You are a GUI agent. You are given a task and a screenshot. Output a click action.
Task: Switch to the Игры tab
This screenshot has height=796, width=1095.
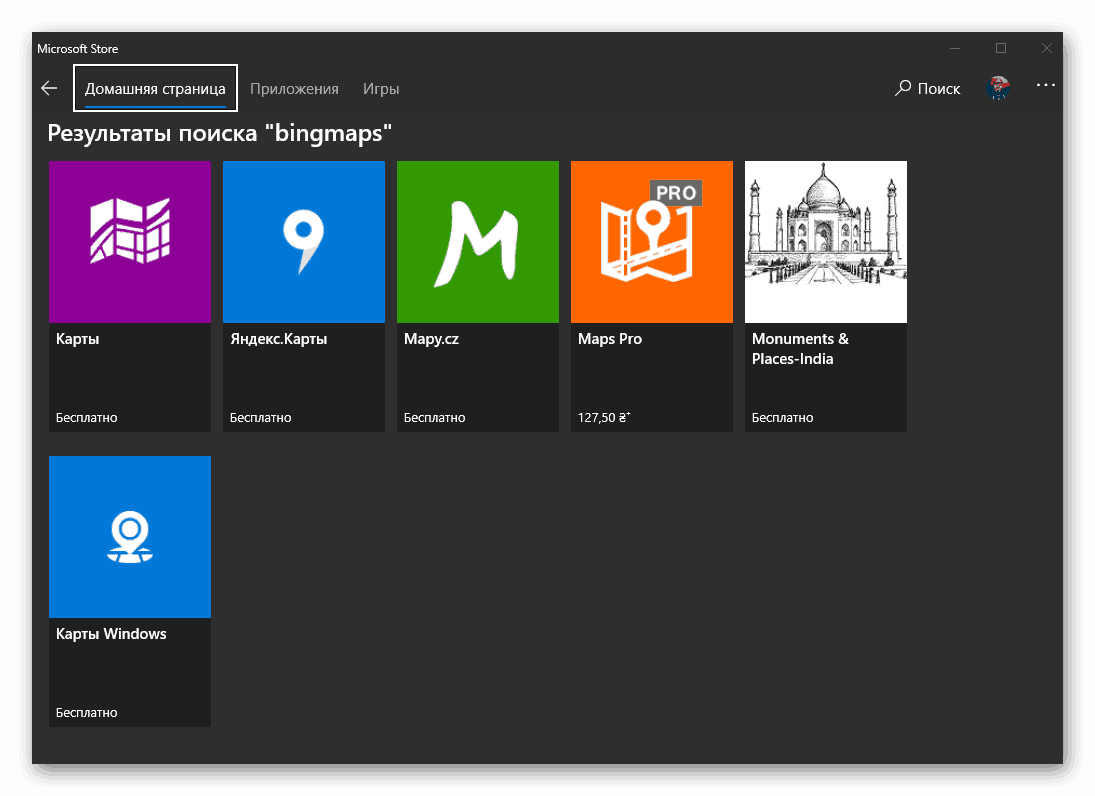pos(381,88)
